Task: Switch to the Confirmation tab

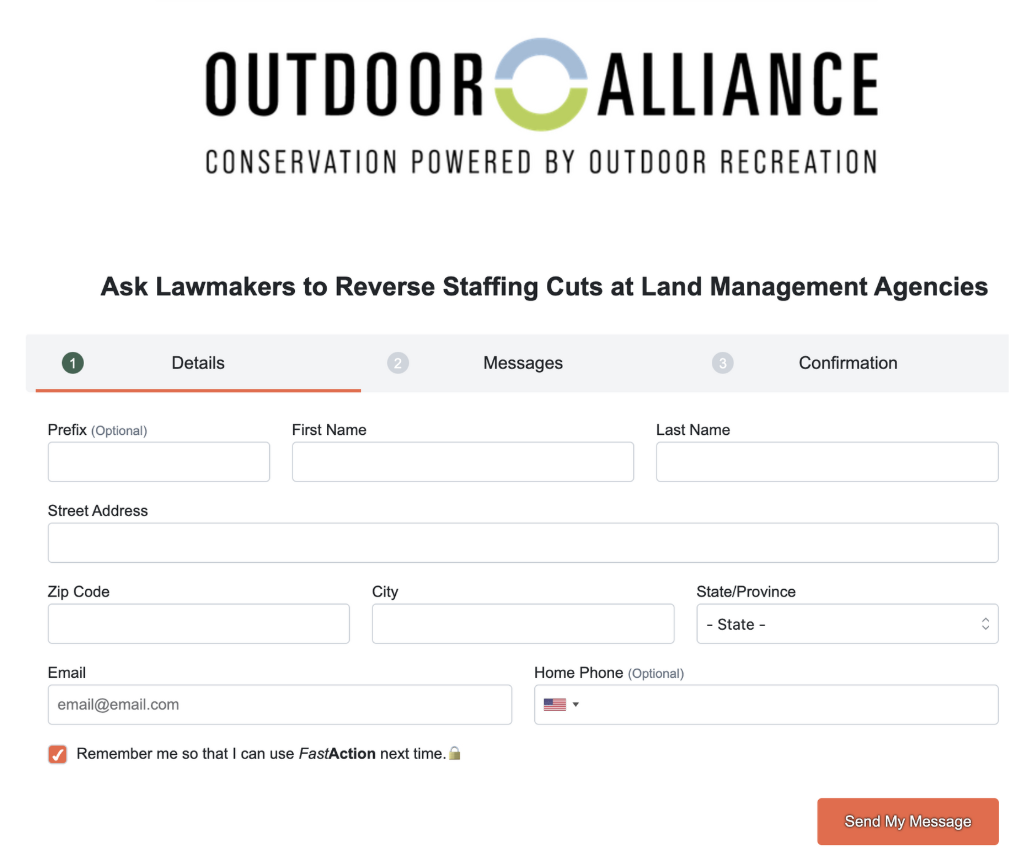Action: 848,363
